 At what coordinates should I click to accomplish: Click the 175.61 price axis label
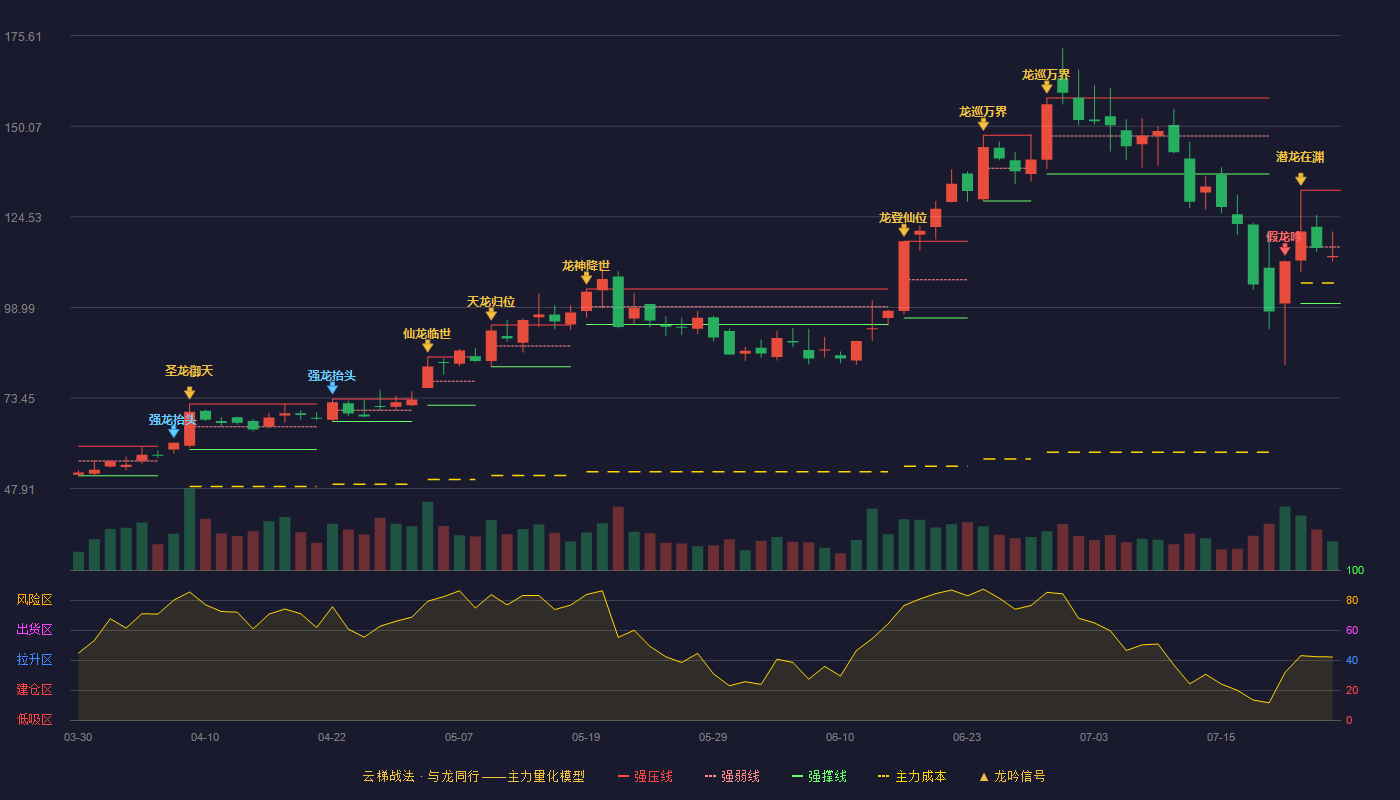(23, 37)
